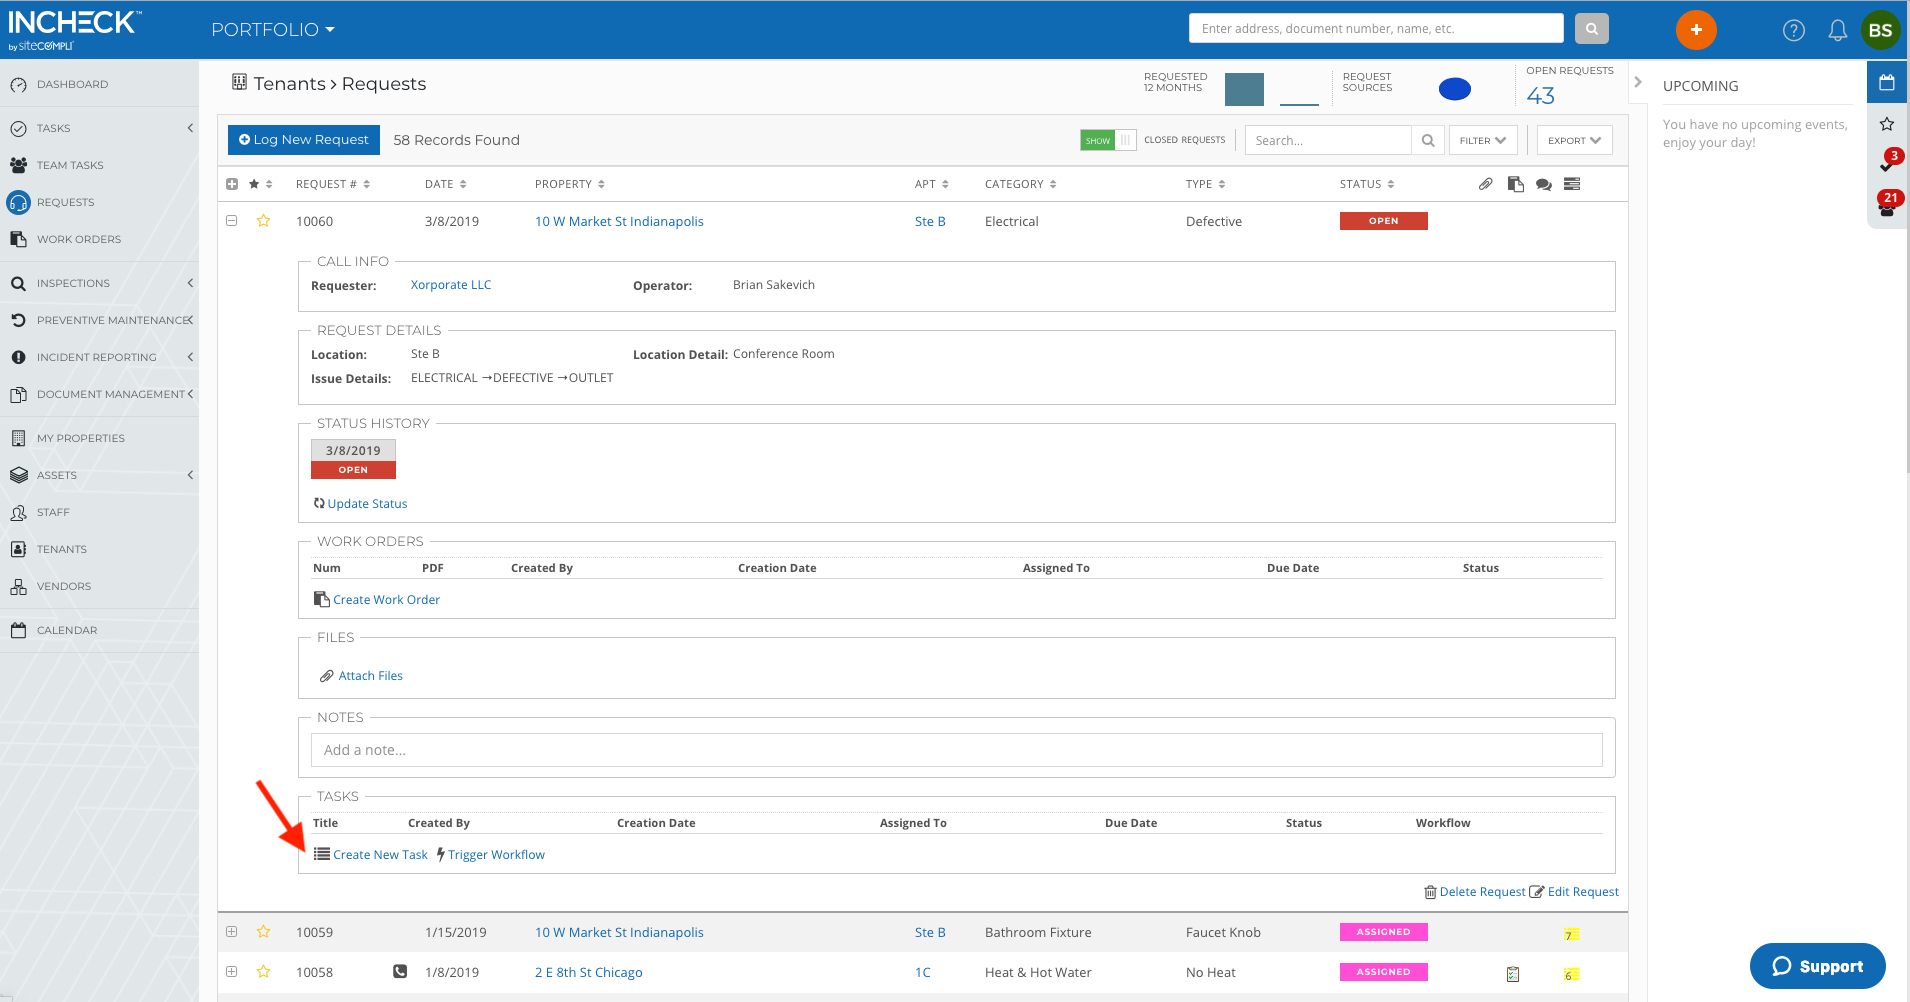Go to Dashboard in the sidebar
The height and width of the screenshot is (1002, 1910).
72,84
